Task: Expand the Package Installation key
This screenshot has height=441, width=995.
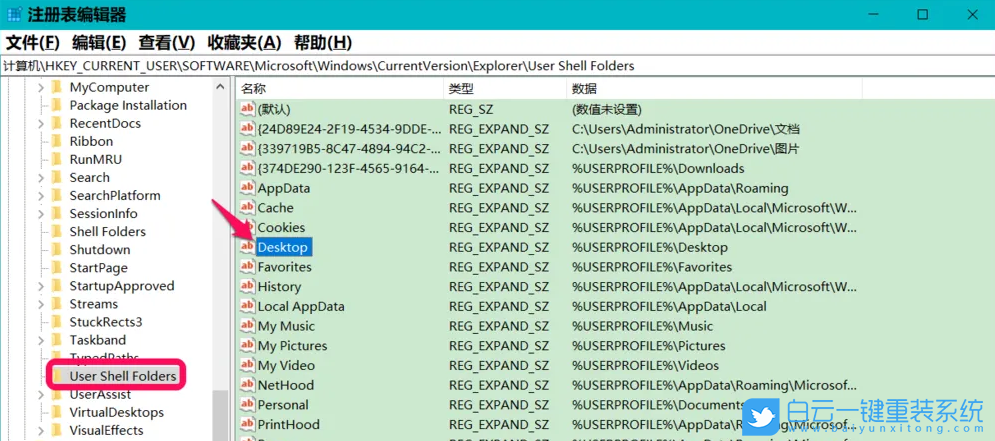Action: [41, 106]
